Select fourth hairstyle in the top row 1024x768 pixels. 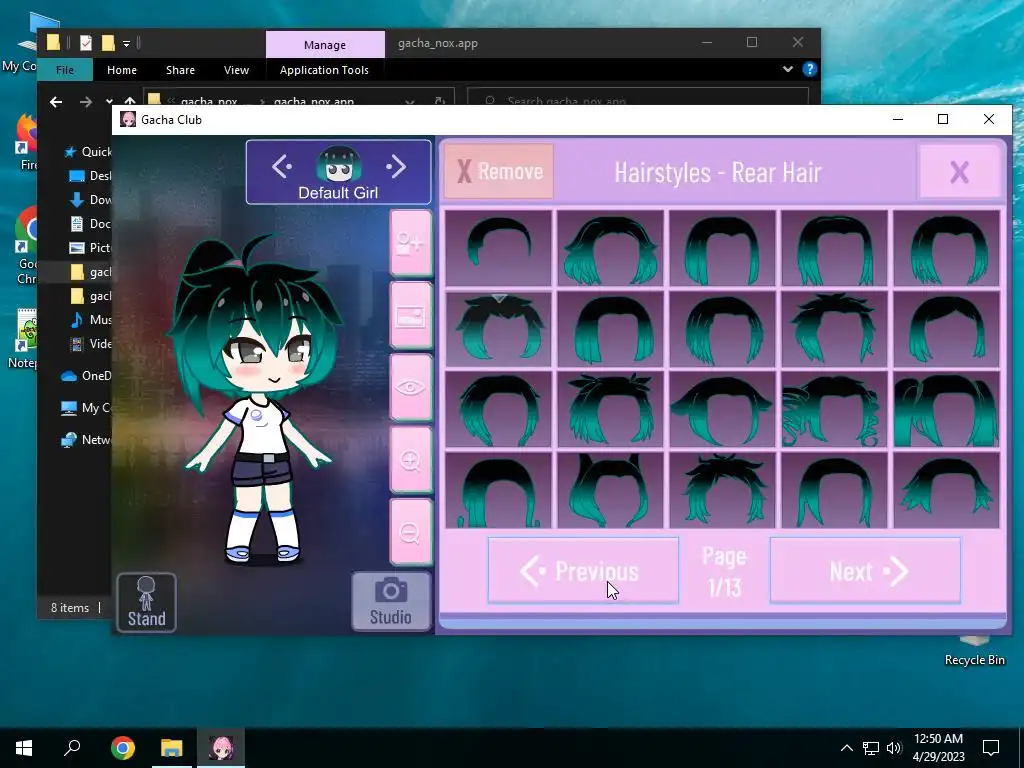[835, 248]
